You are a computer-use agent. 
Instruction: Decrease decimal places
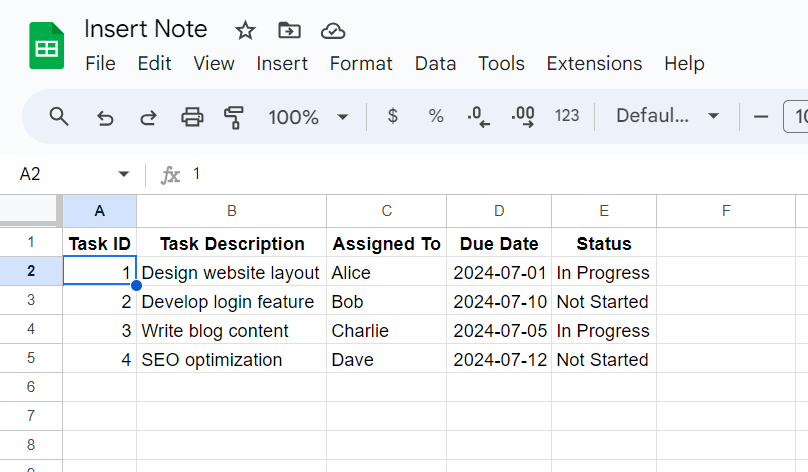click(479, 117)
